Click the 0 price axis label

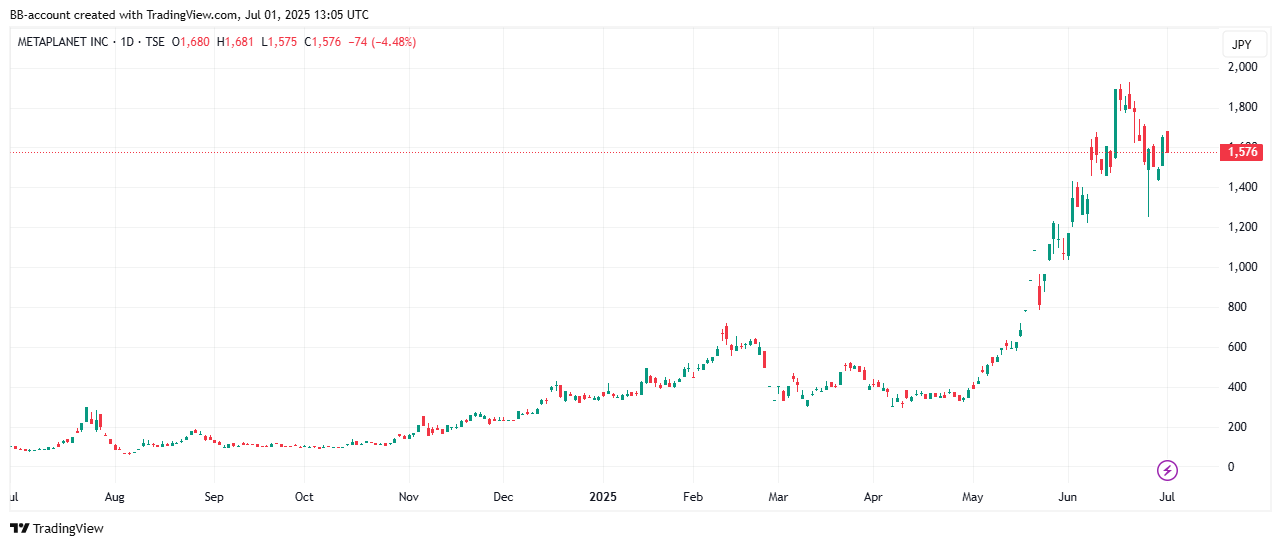[x=1232, y=467]
